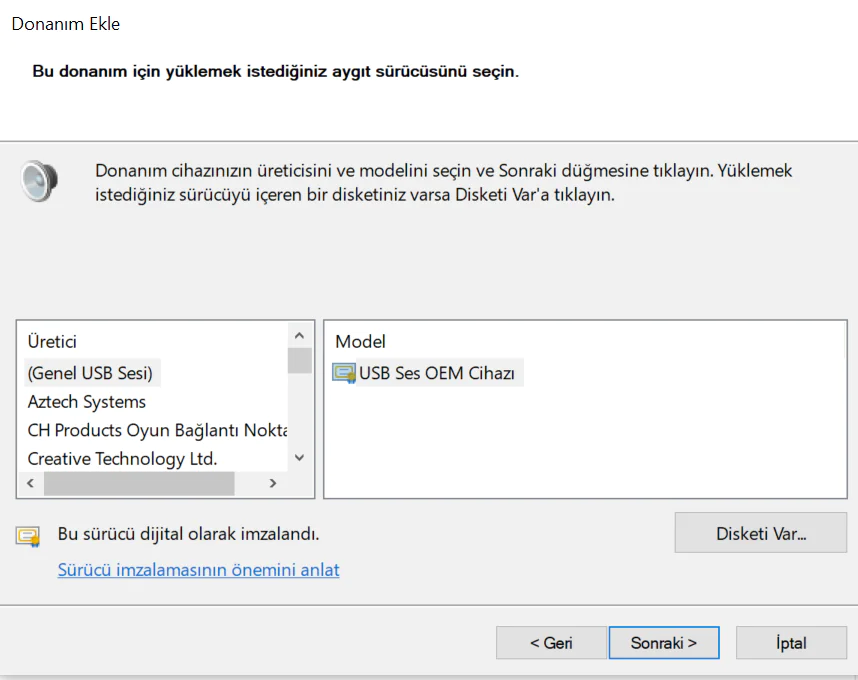The image size is (858, 680).
Task: Go back with the Geri button
Action: pyautogui.click(x=551, y=643)
